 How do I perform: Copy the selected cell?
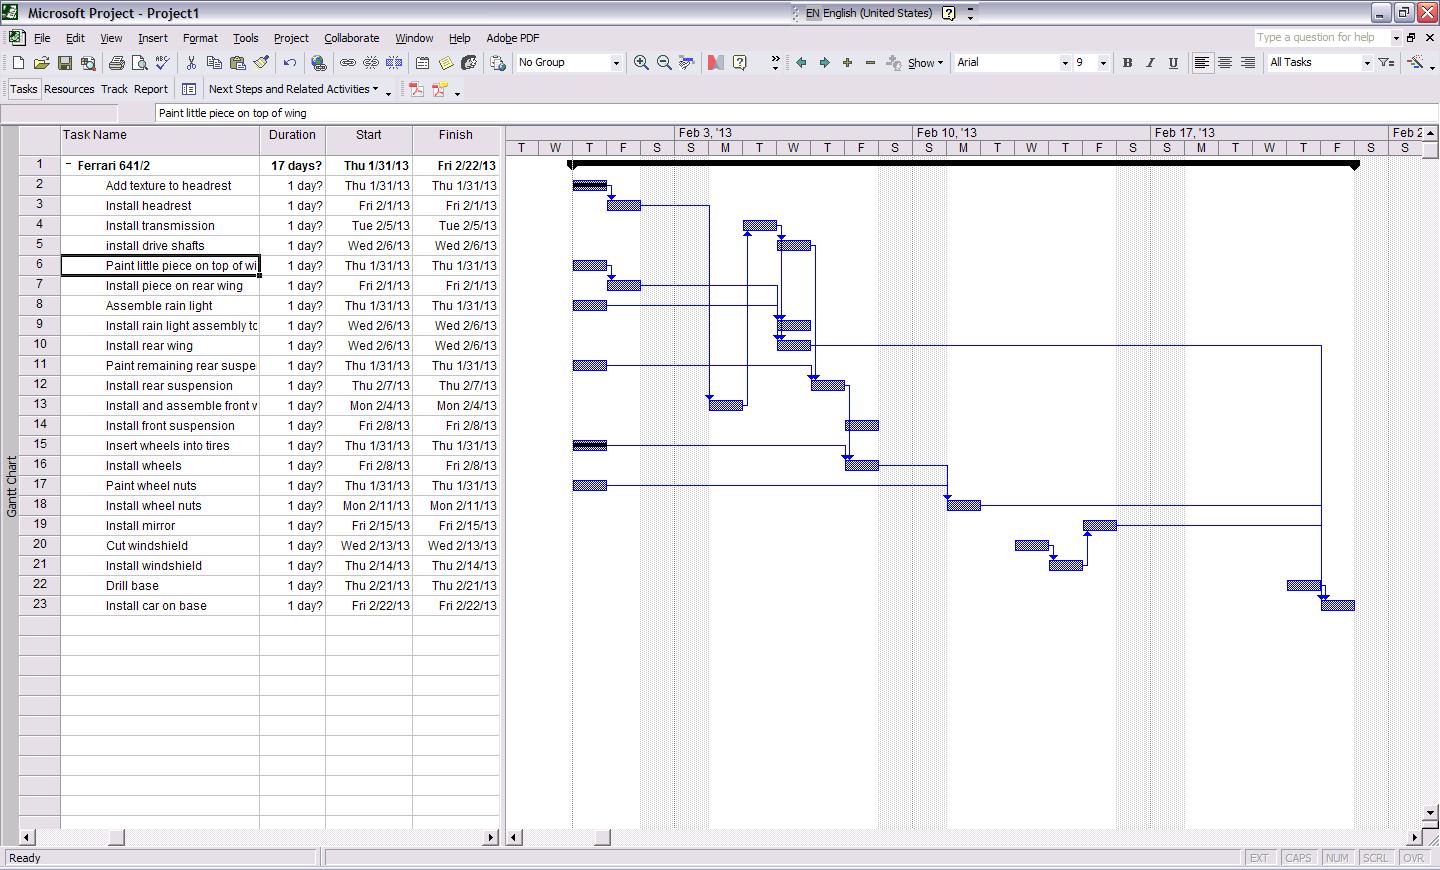(214, 63)
